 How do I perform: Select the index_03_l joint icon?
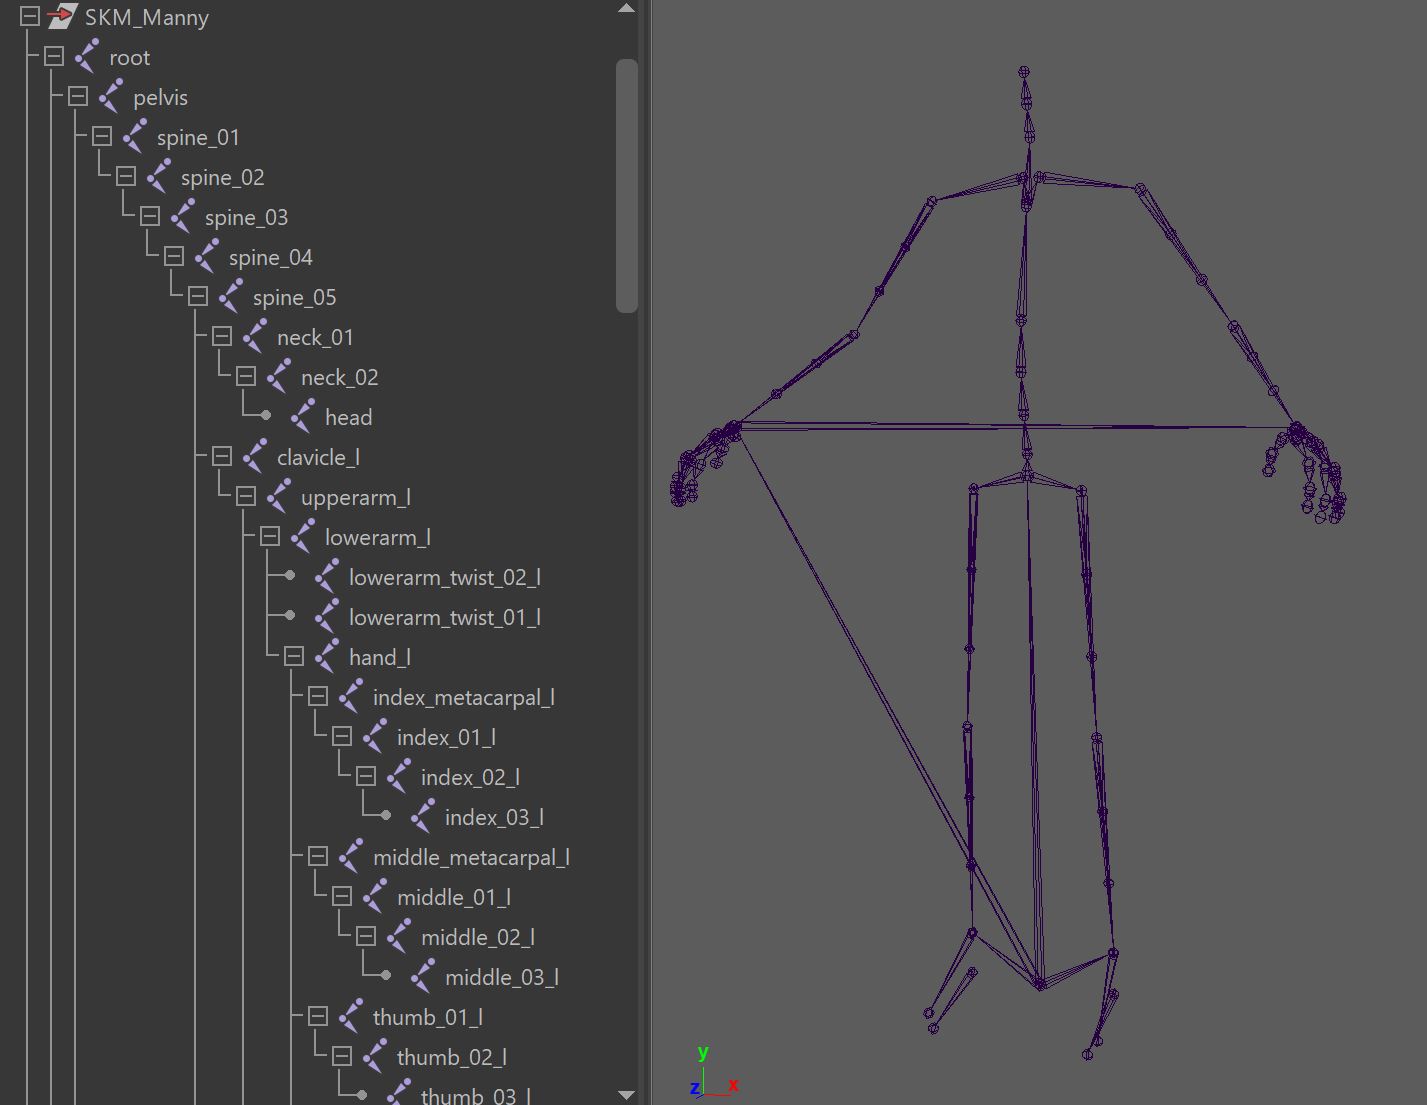point(423,817)
